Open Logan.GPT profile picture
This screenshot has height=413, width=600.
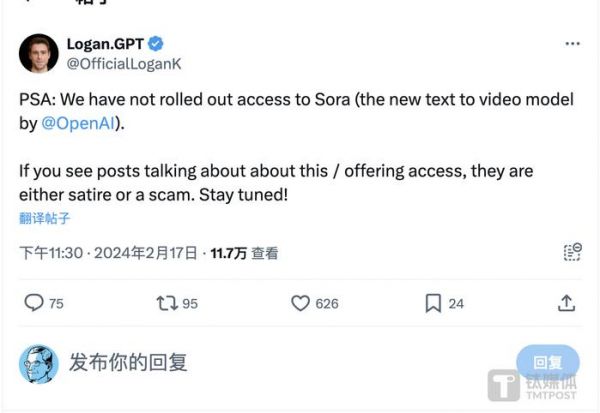[39, 53]
